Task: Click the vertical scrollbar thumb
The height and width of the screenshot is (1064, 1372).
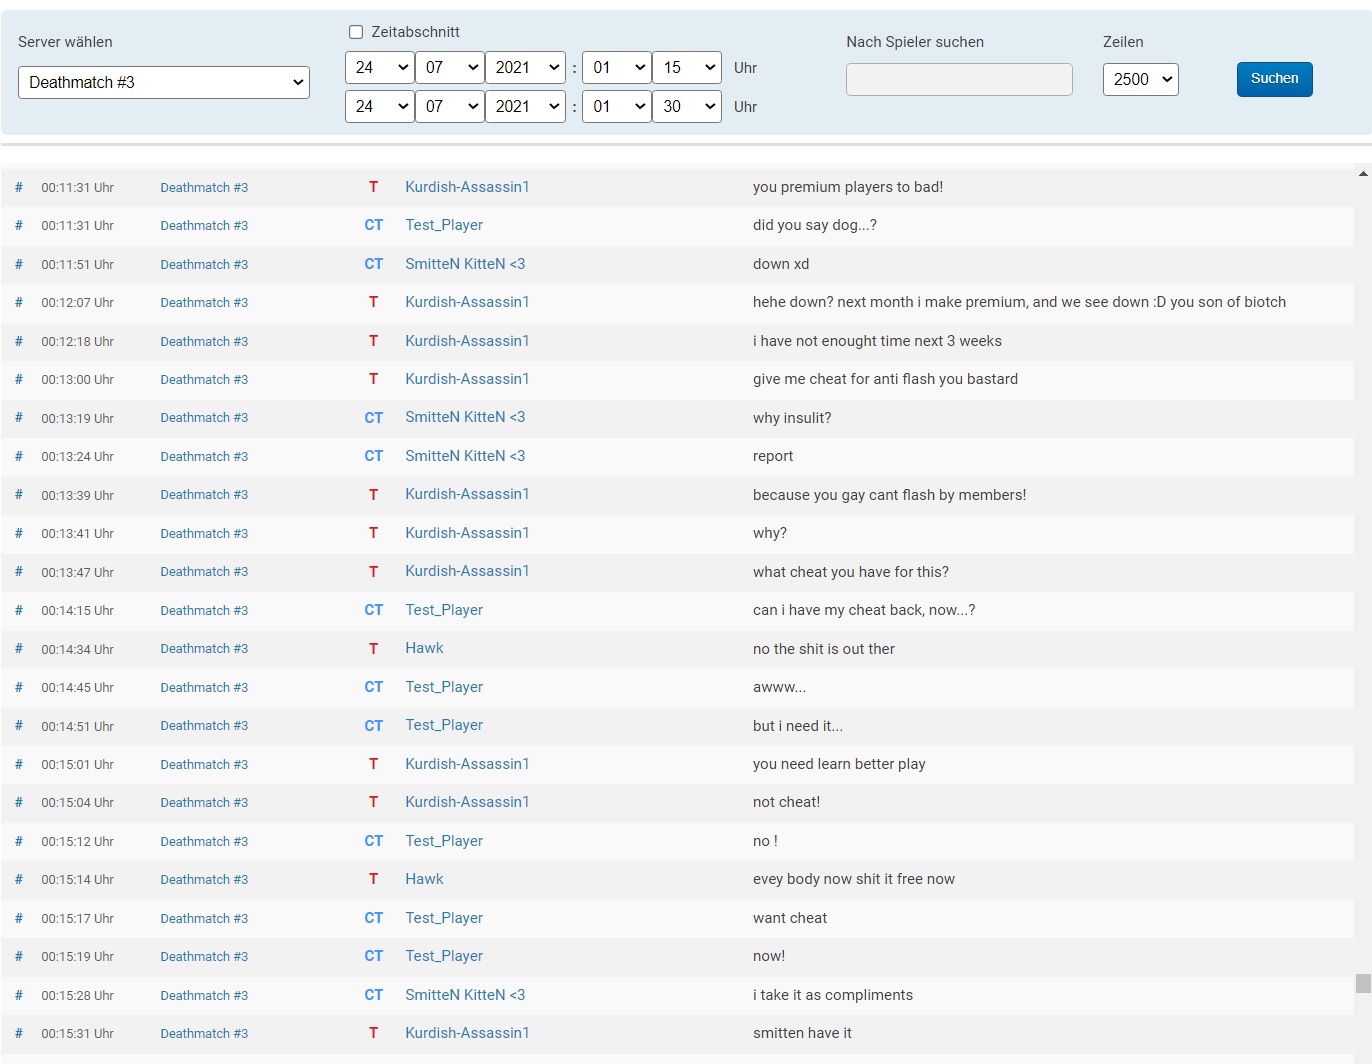Action: click(x=1363, y=983)
